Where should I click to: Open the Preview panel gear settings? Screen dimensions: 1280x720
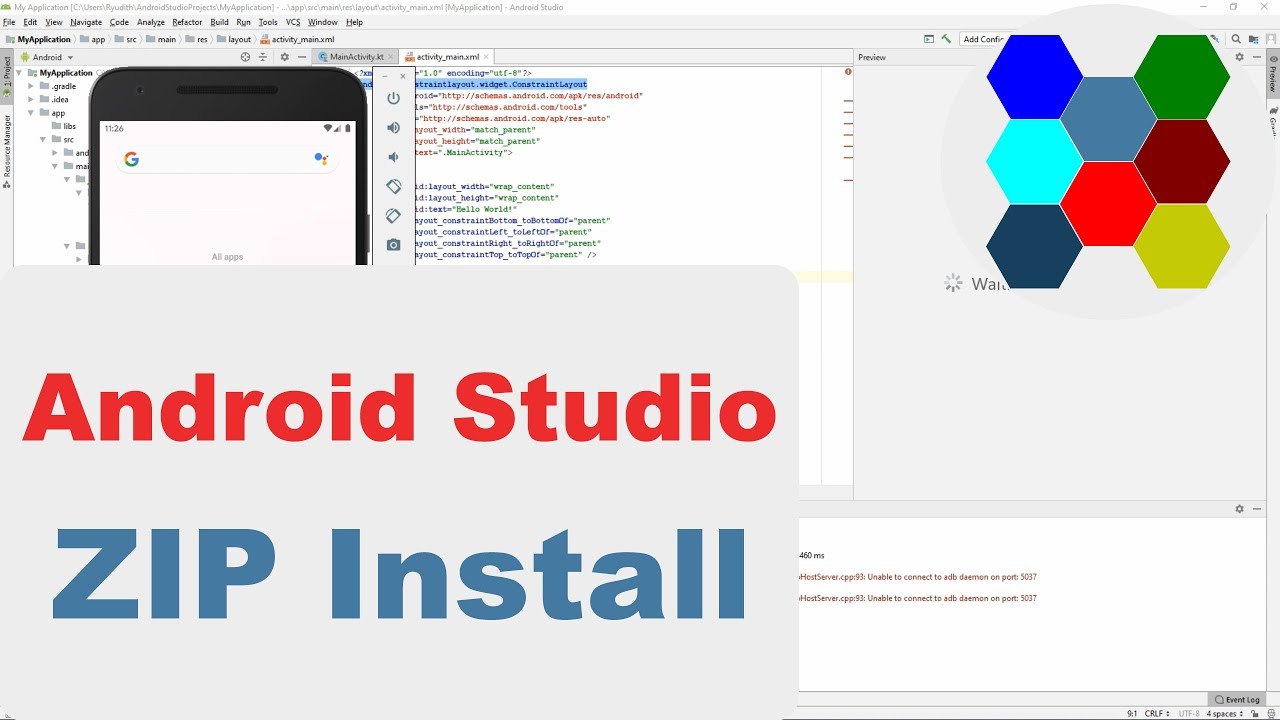pos(1239,57)
